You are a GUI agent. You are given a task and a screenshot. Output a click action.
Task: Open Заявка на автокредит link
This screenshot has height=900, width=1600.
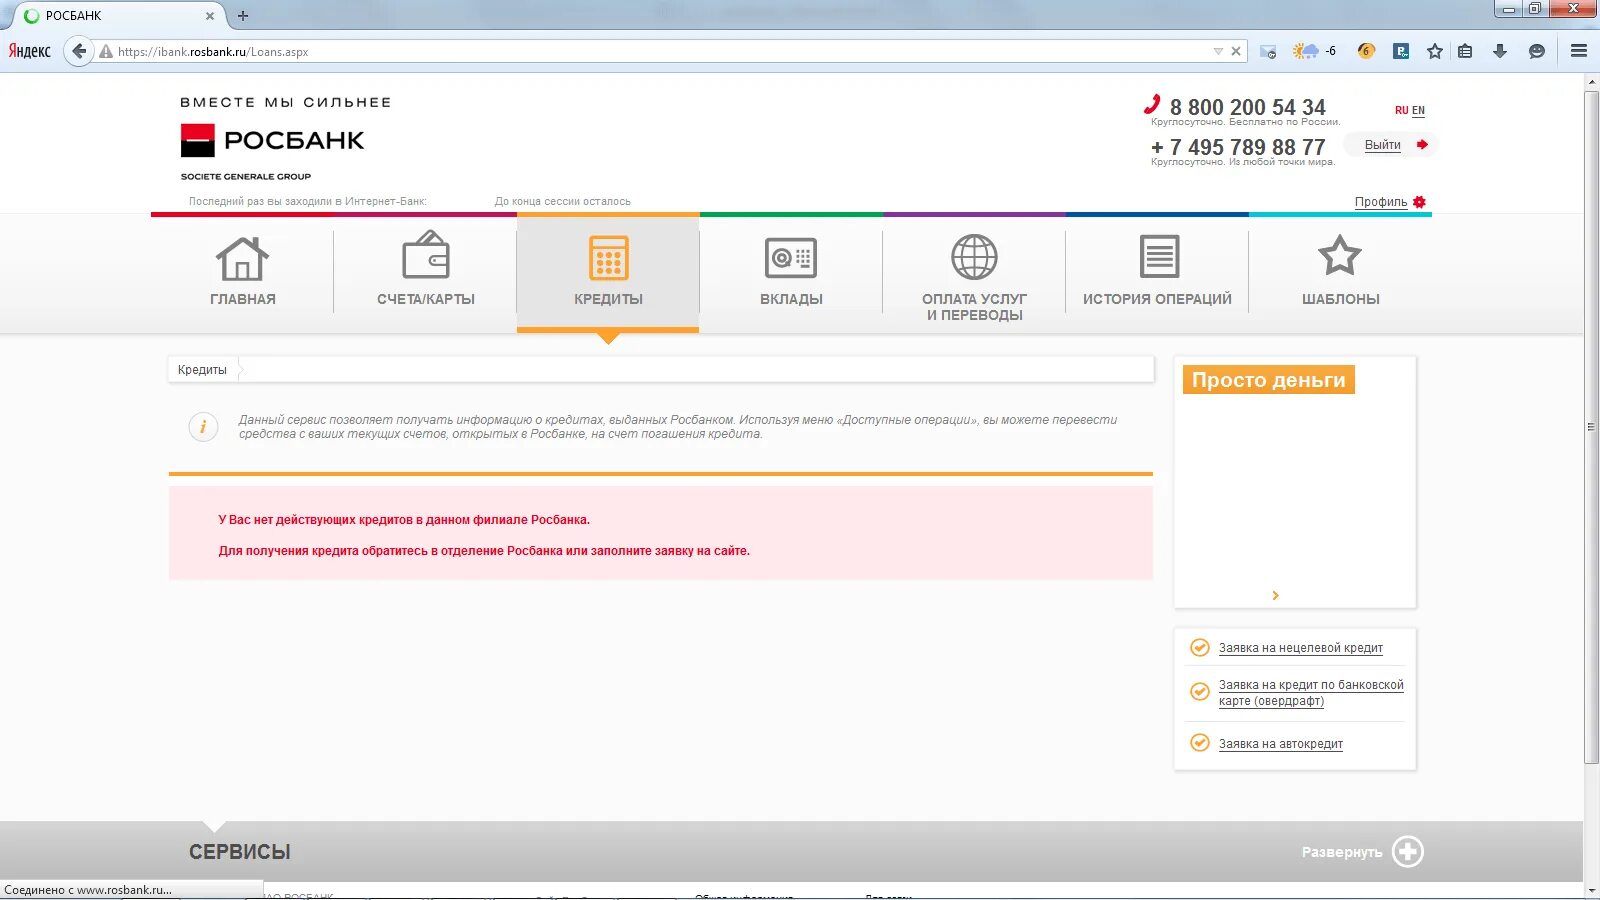(1280, 744)
